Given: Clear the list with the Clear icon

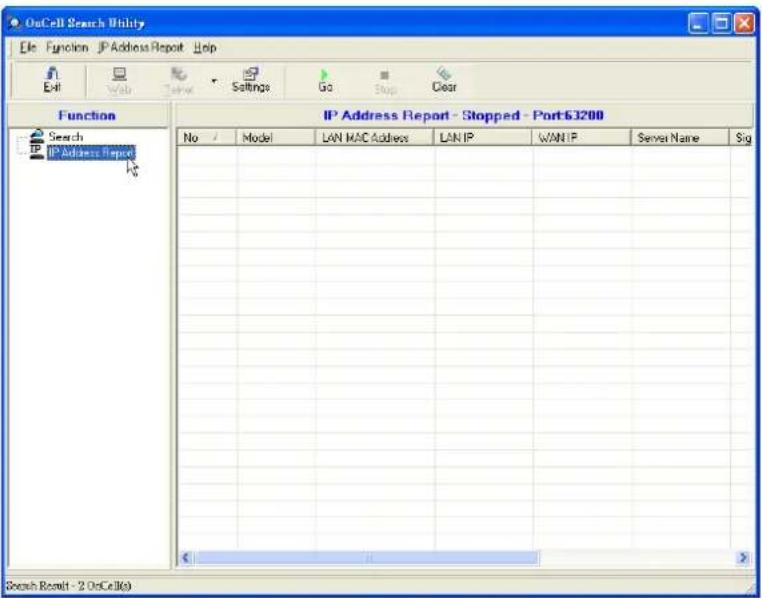Looking at the screenshot, I should pyautogui.click(x=444, y=80).
